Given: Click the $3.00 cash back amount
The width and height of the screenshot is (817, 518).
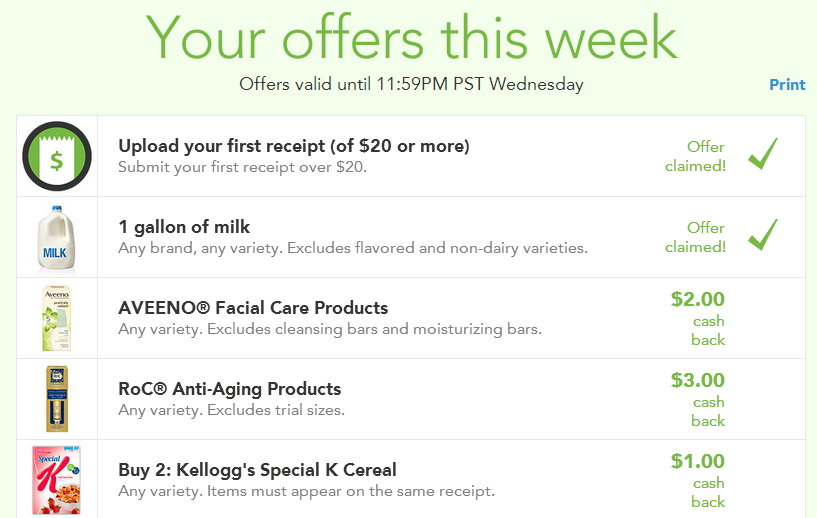Looking at the screenshot, I should [x=698, y=380].
